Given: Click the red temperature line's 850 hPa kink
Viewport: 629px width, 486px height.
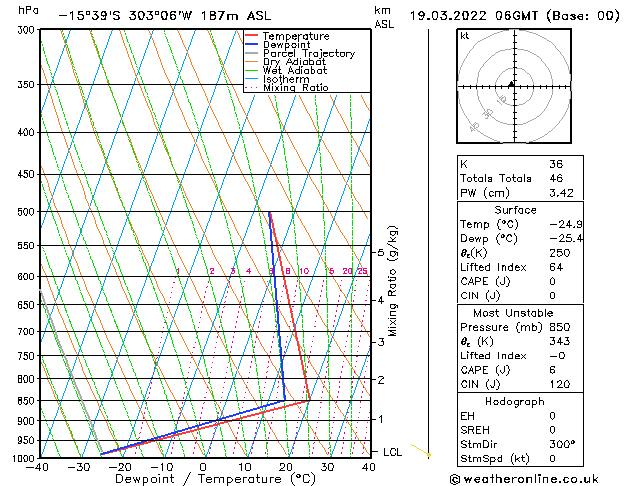Looking at the screenshot, I should point(309,400).
